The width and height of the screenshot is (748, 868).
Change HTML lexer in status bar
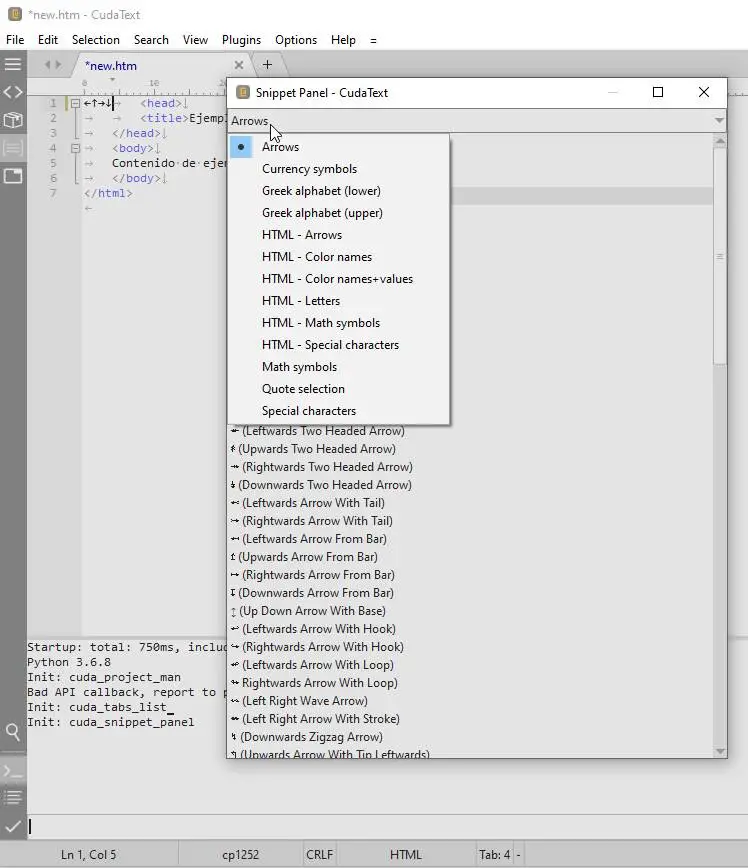[x=406, y=855]
